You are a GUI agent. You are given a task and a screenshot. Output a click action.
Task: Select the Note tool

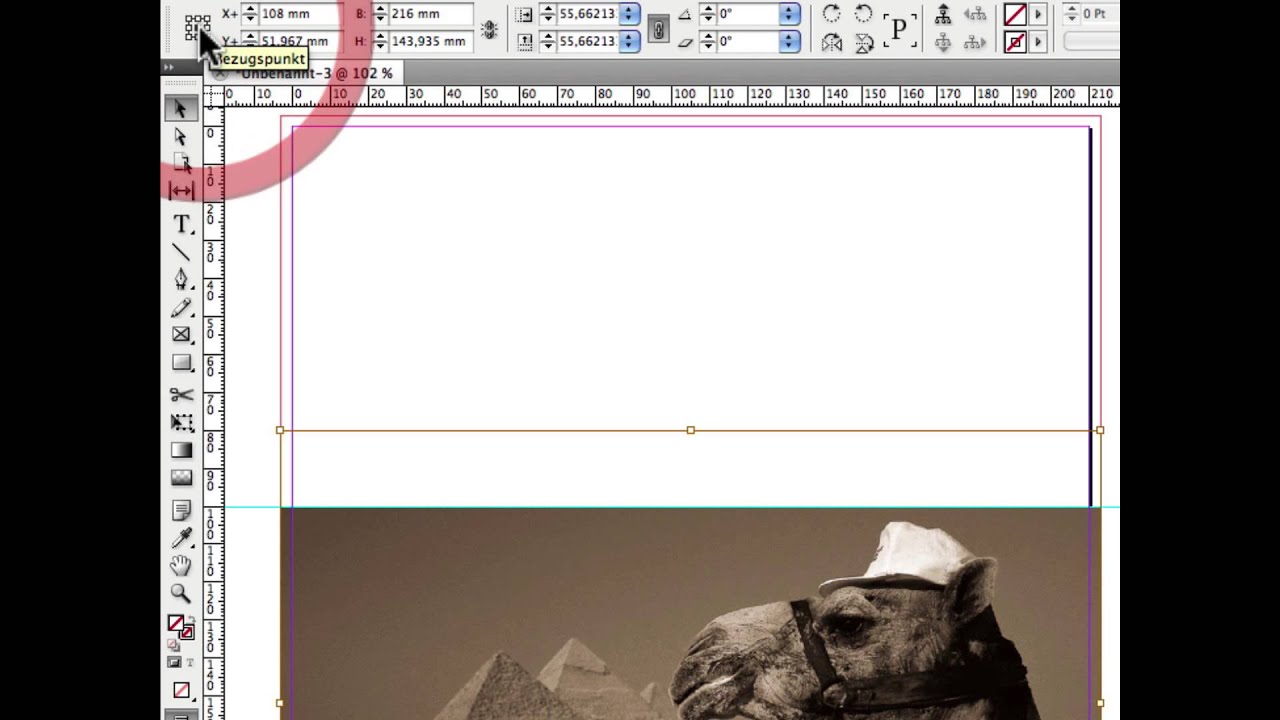pos(181,511)
